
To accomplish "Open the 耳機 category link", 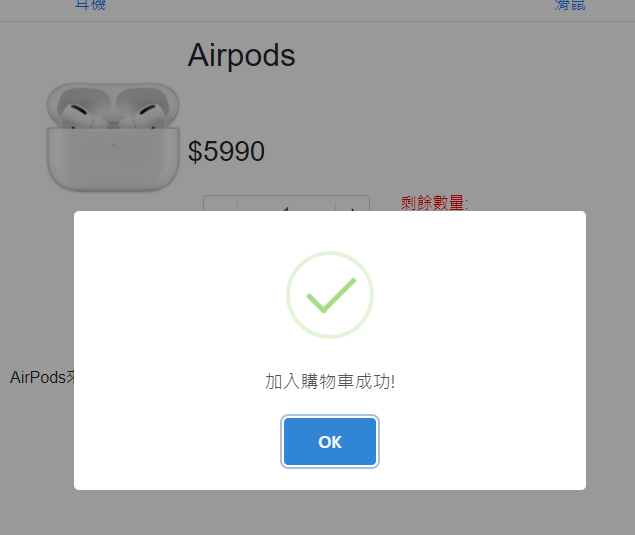I will [90, 5].
